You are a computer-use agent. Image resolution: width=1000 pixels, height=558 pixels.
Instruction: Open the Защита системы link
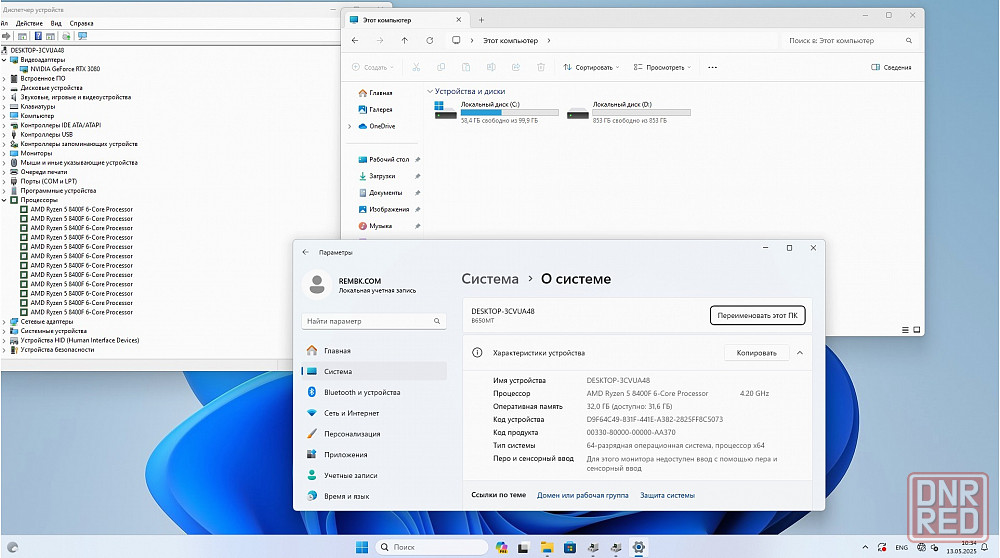pyautogui.click(x=667, y=495)
